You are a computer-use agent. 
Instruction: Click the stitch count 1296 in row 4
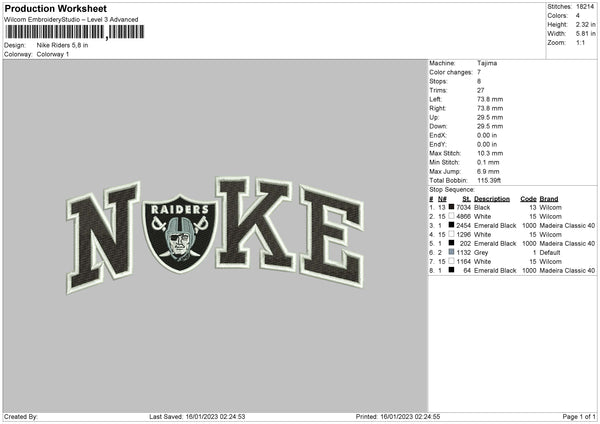click(463, 235)
